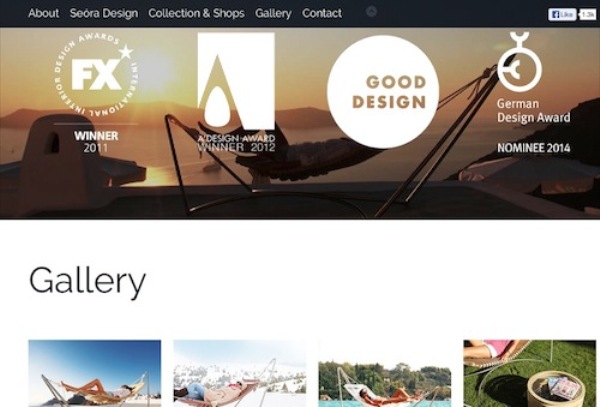
Task: Click the FX International Interior Design Awards badge
Action: (x=96, y=75)
